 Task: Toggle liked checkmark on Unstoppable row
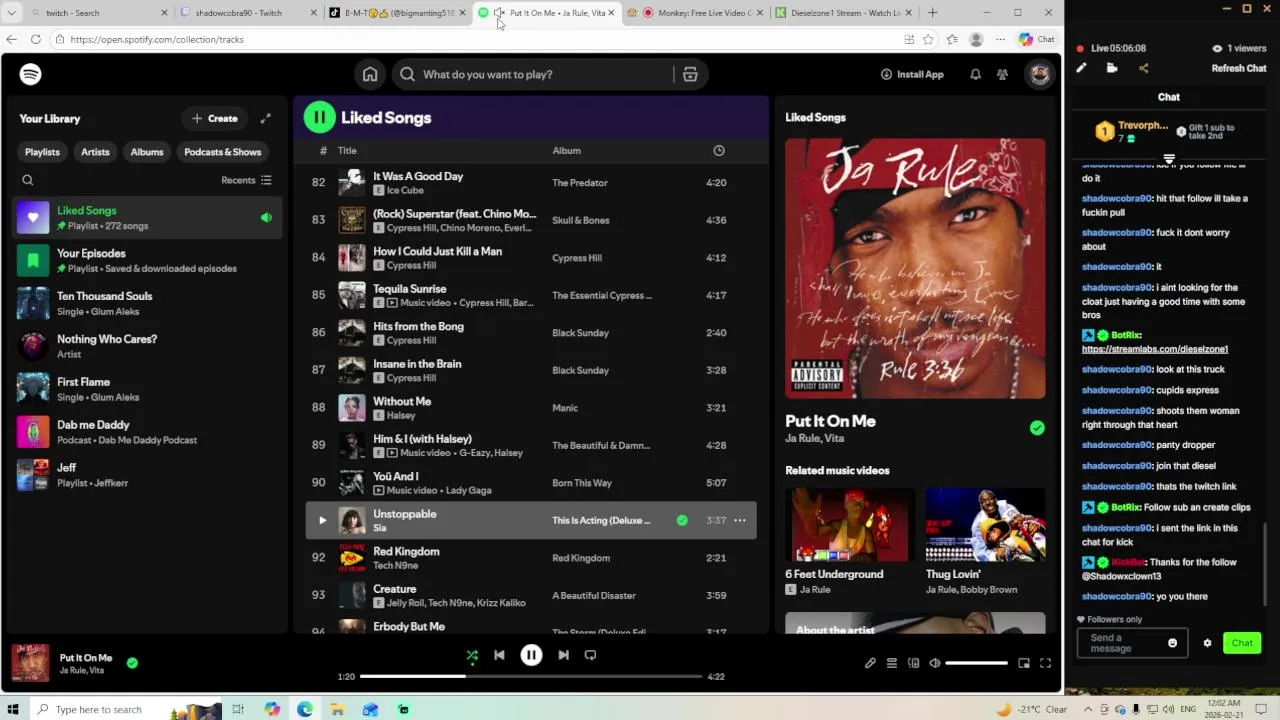coord(682,520)
